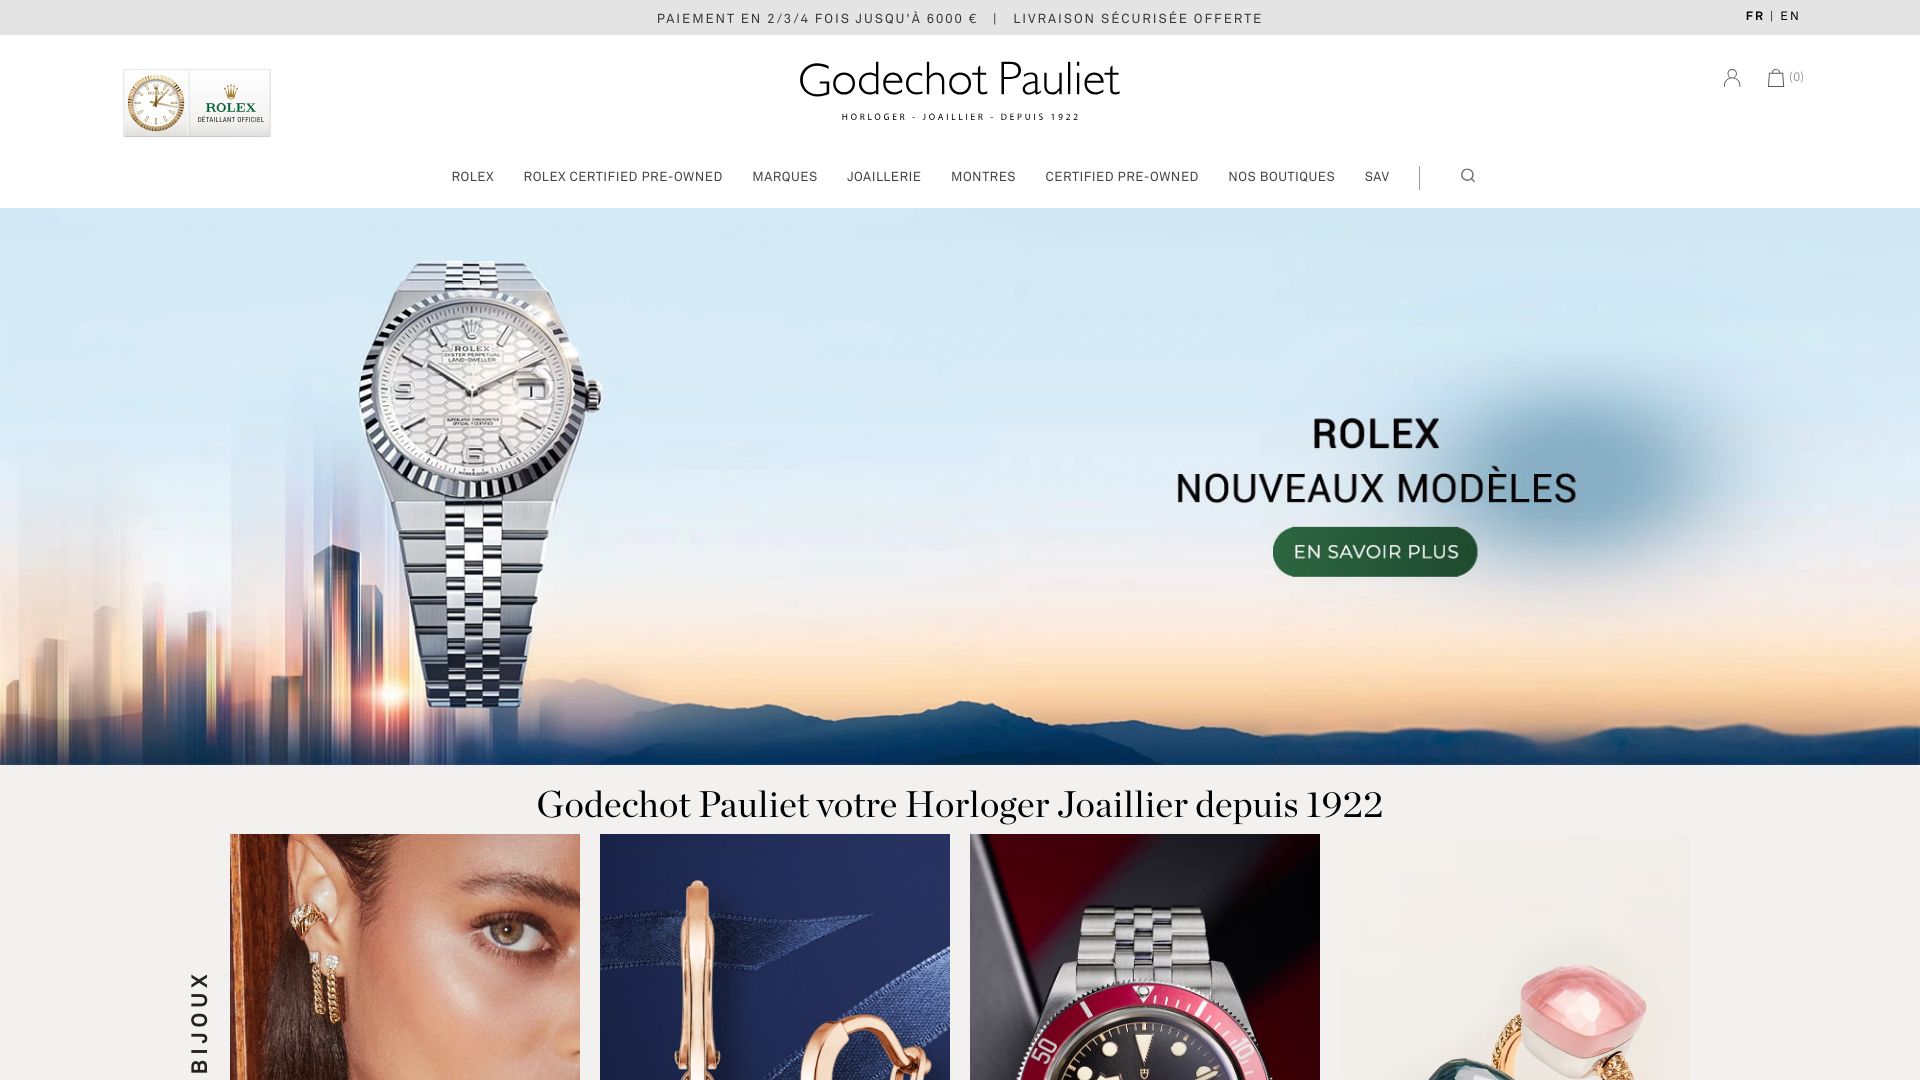Expand the Joaillerie menu

click(884, 177)
